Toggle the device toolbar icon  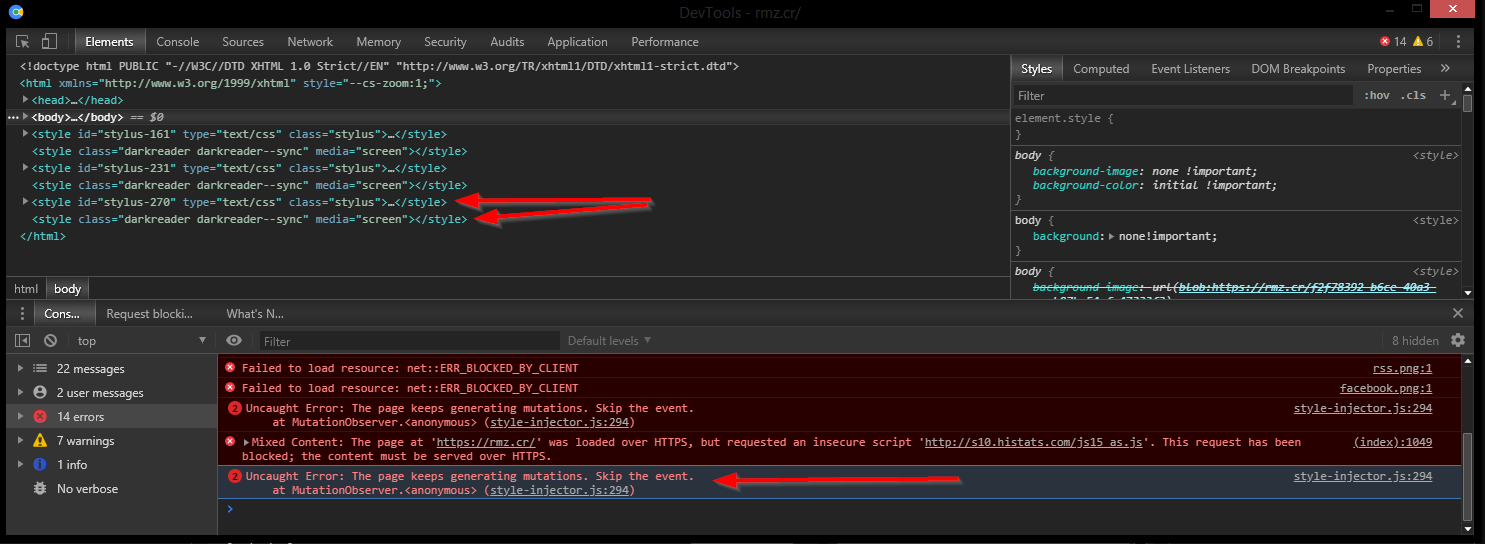pyautogui.click(x=49, y=41)
